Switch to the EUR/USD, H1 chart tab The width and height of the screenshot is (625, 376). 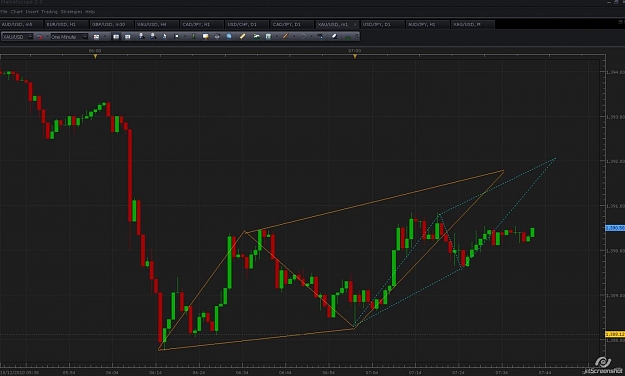pos(66,24)
